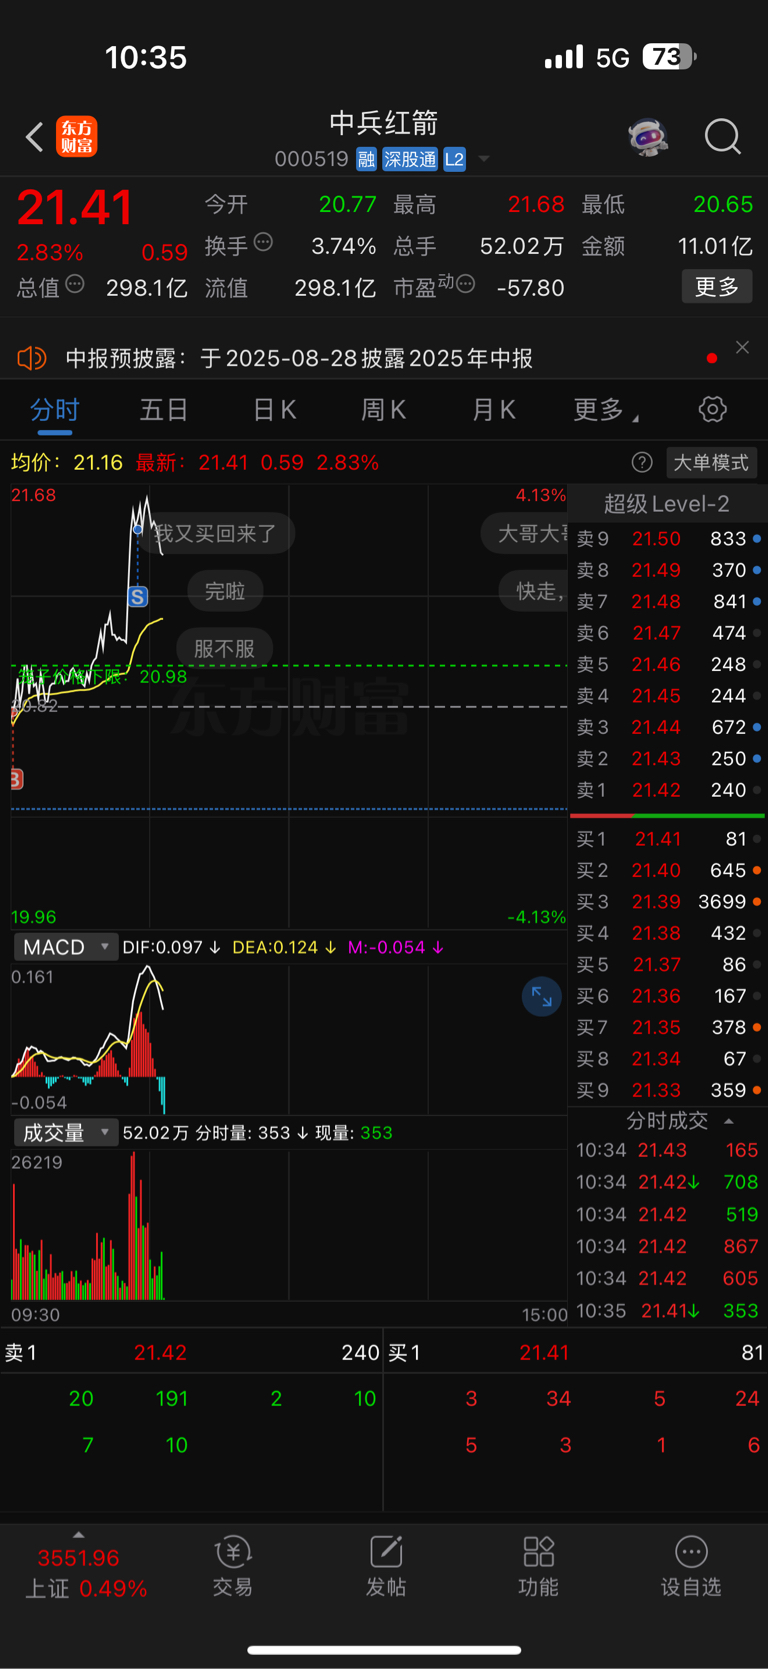The image size is (768, 1669).
Task: Select 卖1 order row 21.42
Action: pyautogui.click(x=668, y=790)
